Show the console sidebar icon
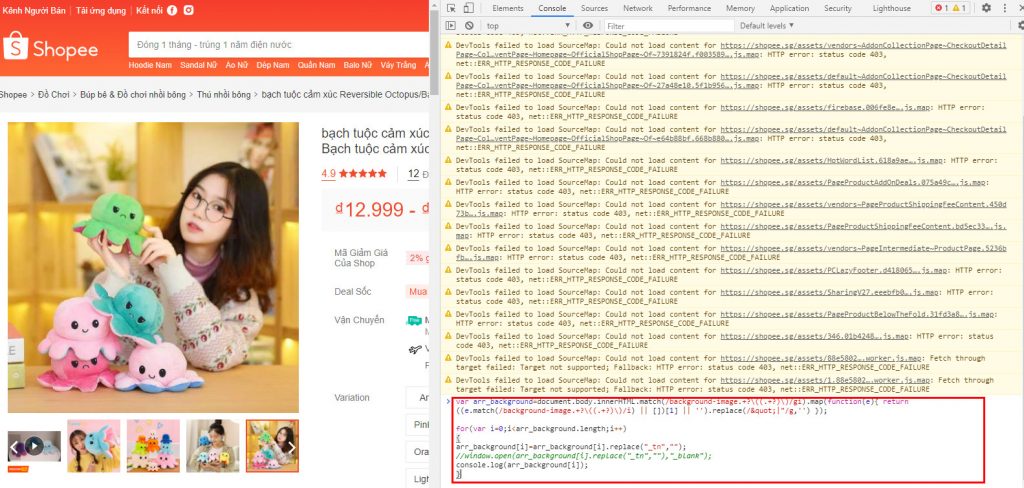1024x488 pixels. point(451,25)
